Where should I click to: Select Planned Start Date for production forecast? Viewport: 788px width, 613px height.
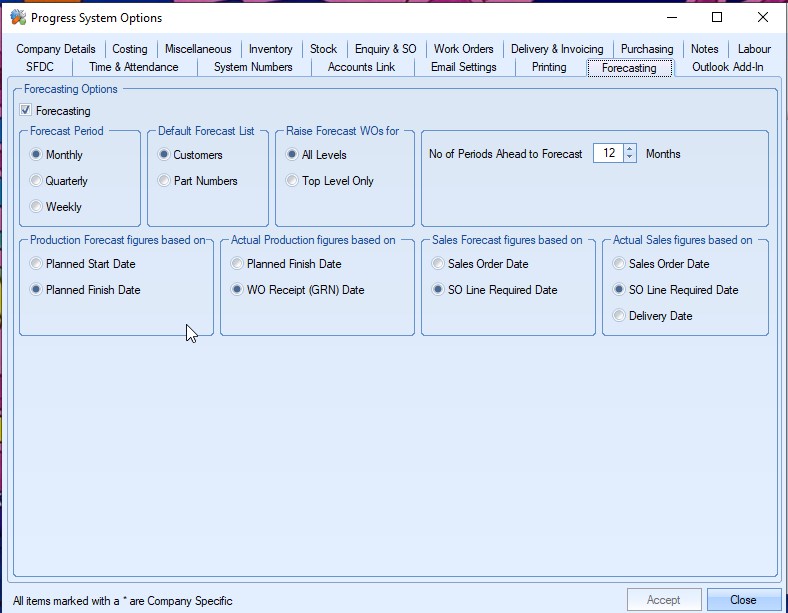(37, 264)
